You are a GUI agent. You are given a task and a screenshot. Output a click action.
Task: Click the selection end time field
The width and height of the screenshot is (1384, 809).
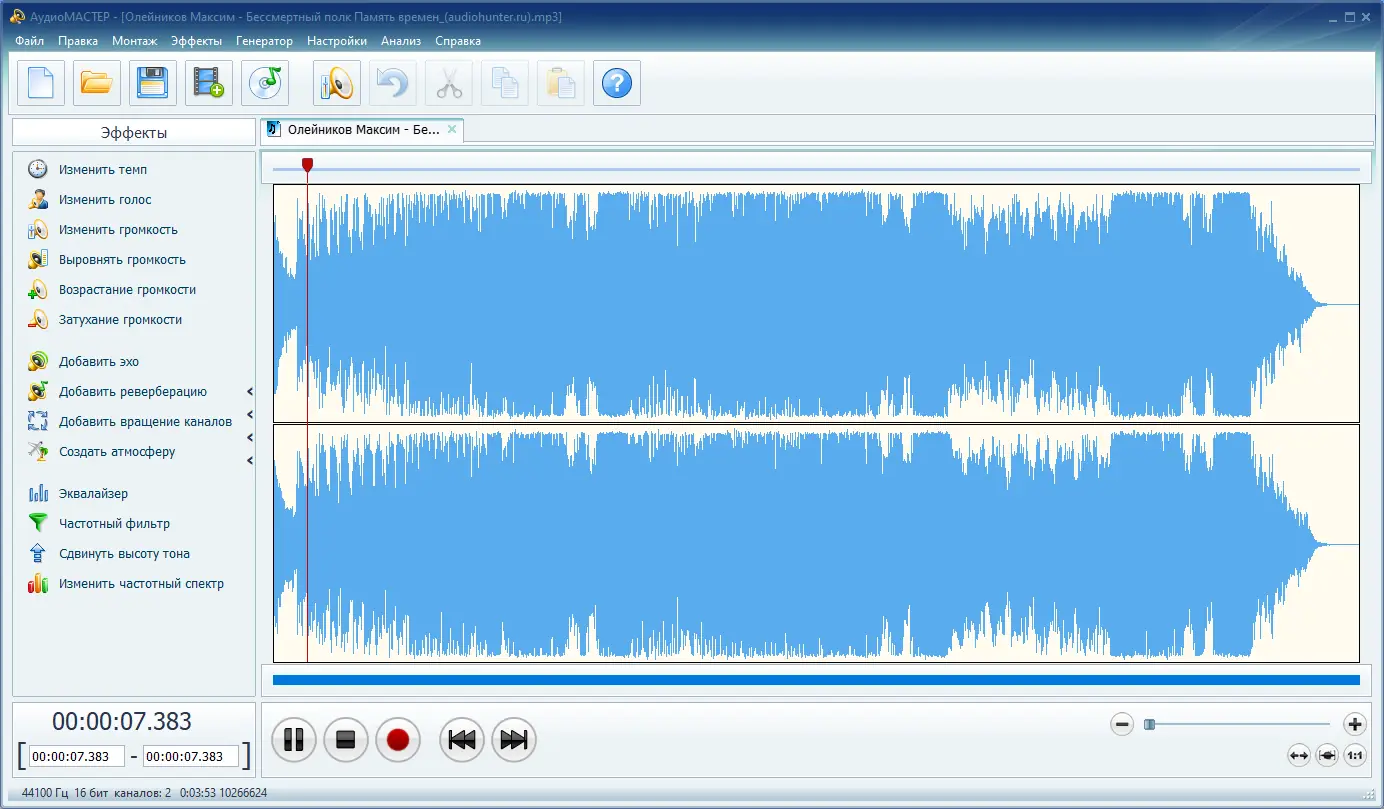191,757
